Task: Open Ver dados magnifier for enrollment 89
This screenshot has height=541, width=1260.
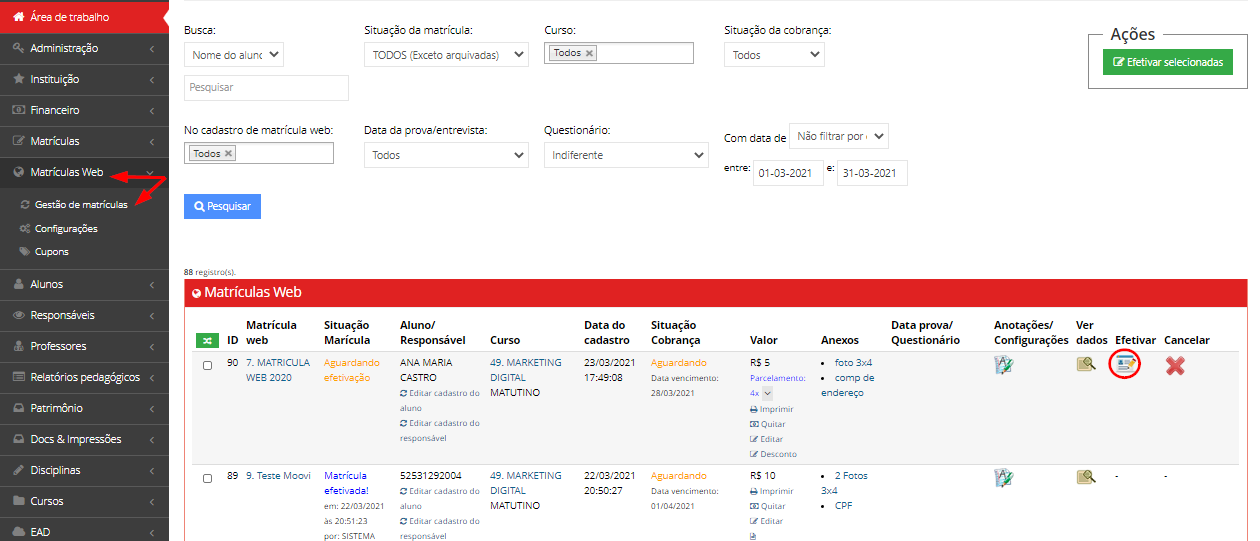Action: click(1086, 477)
